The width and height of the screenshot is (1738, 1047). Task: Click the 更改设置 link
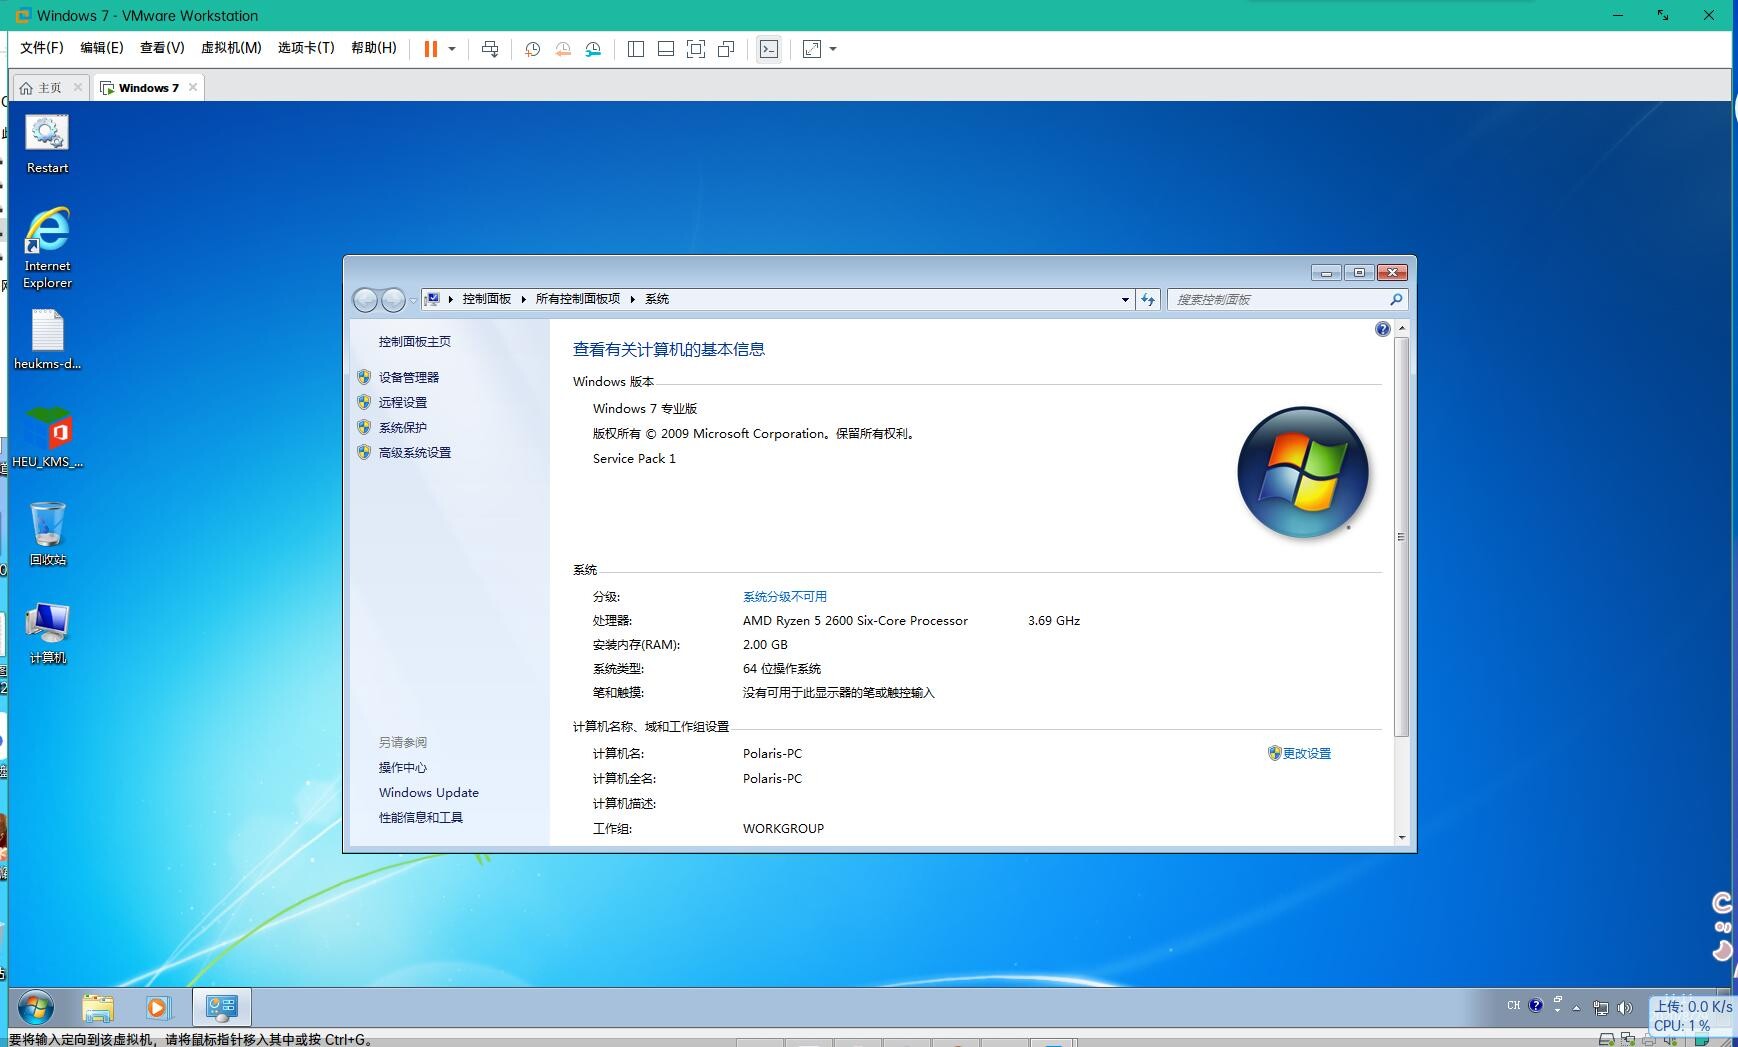pos(1306,754)
